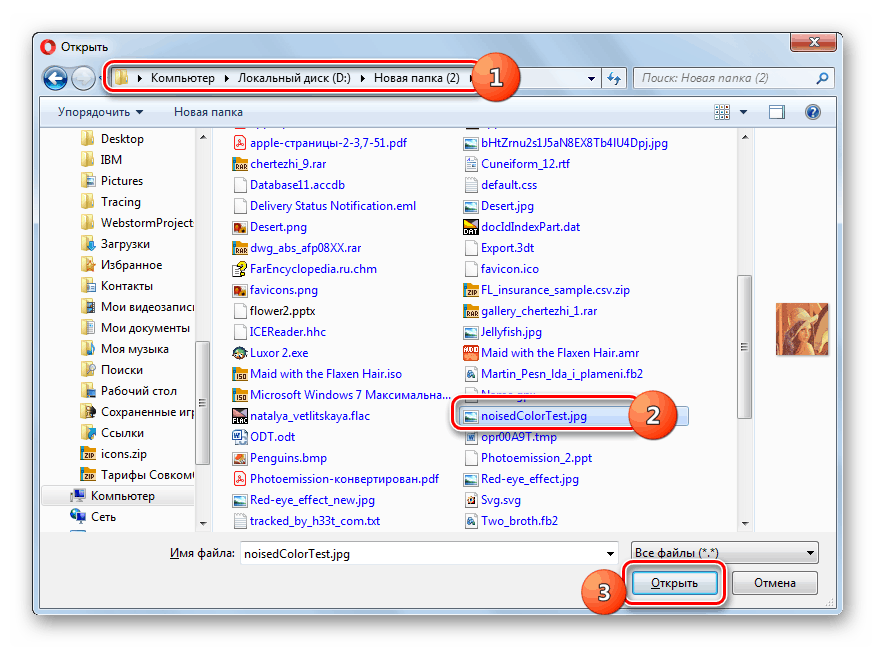Image resolution: width=876 pixels, height=648 pixels.
Task: Click the Opera logo in title bar
Action: pyautogui.click(x=48, y=47)
